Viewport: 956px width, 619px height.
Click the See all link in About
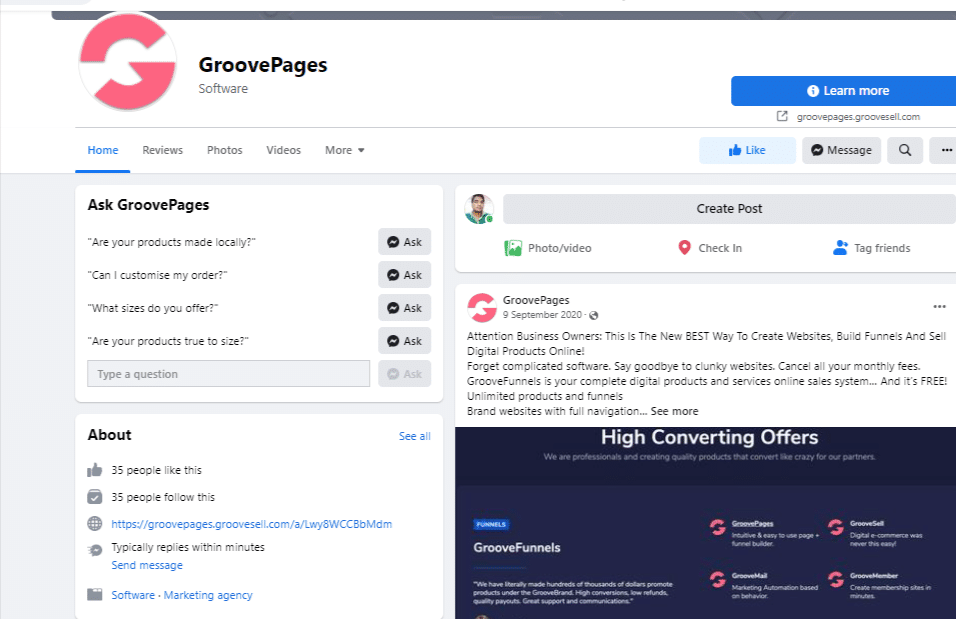click(415, 436)
